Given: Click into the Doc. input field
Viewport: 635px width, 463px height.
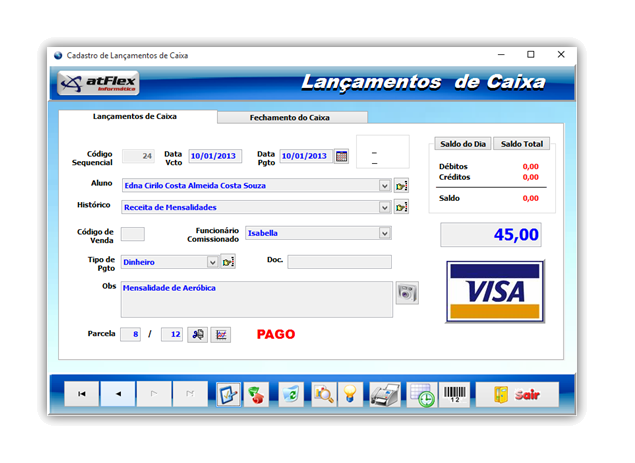Looking at the screenshot, I should coord(339,262).
